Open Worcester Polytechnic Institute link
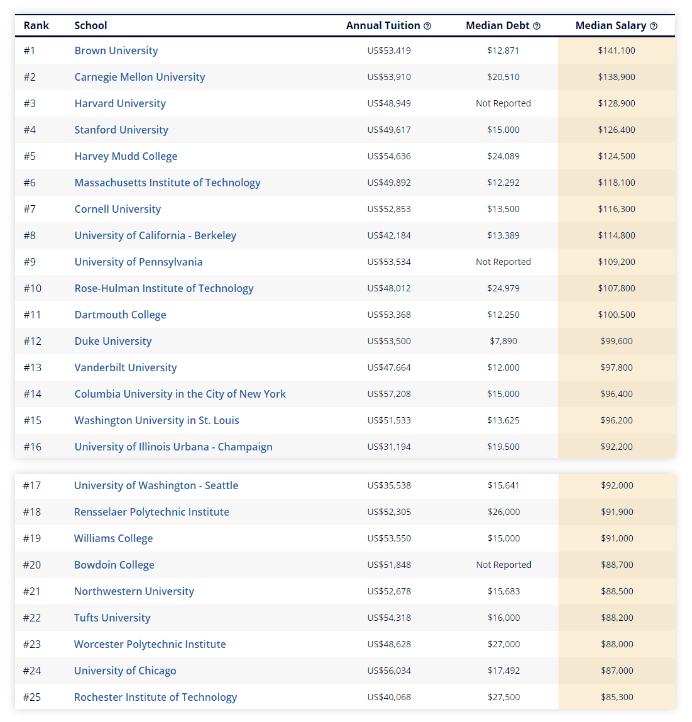Screen dimensions: 692x722 click(150, 644)
